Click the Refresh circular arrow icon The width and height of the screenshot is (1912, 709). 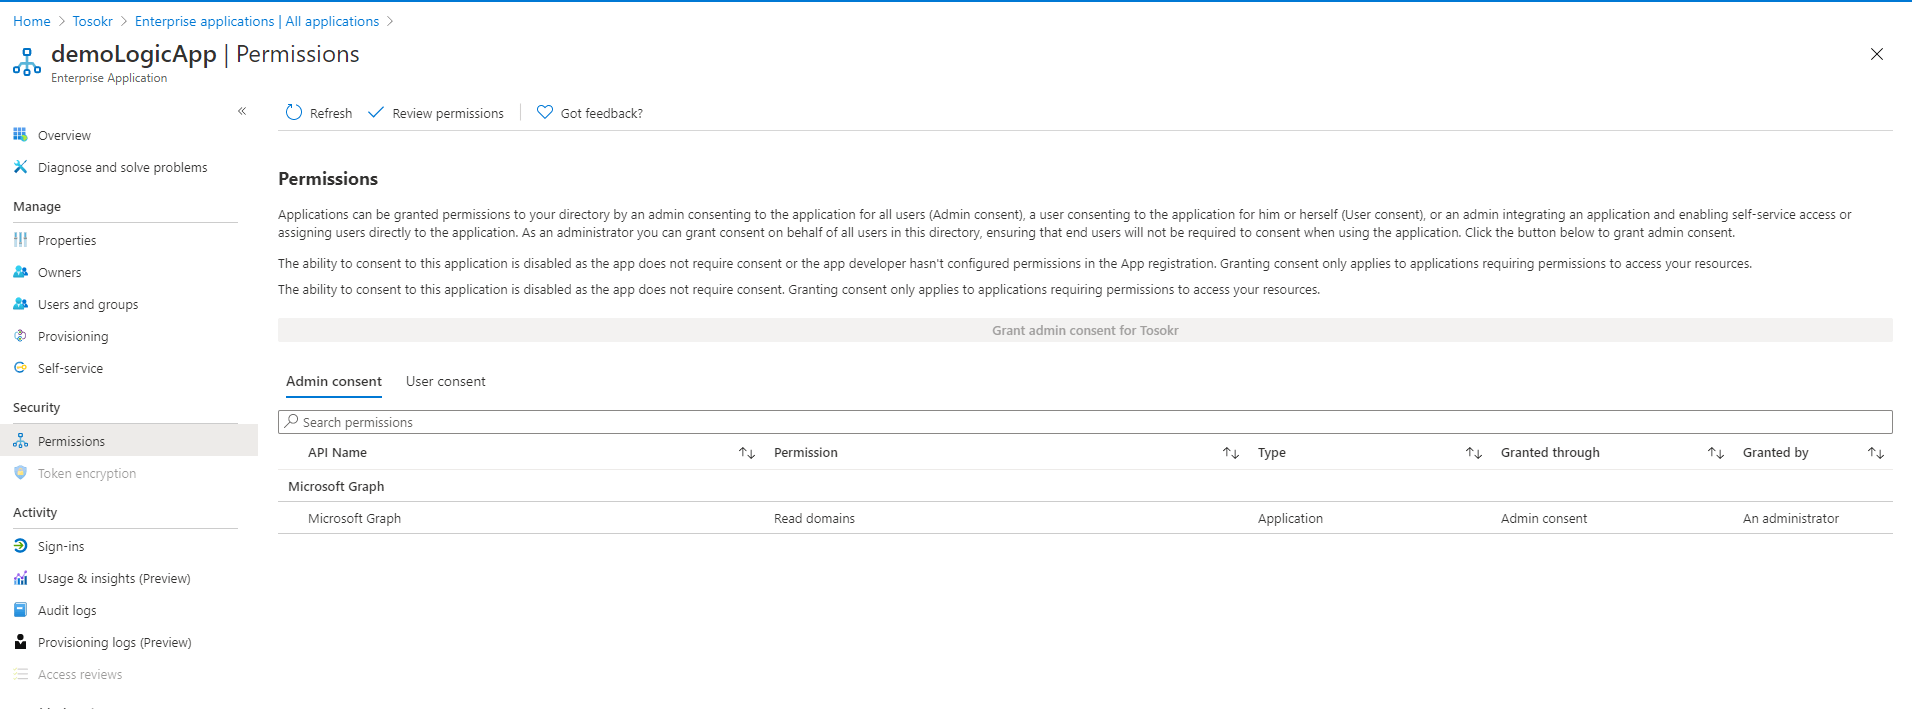(294, 113)
